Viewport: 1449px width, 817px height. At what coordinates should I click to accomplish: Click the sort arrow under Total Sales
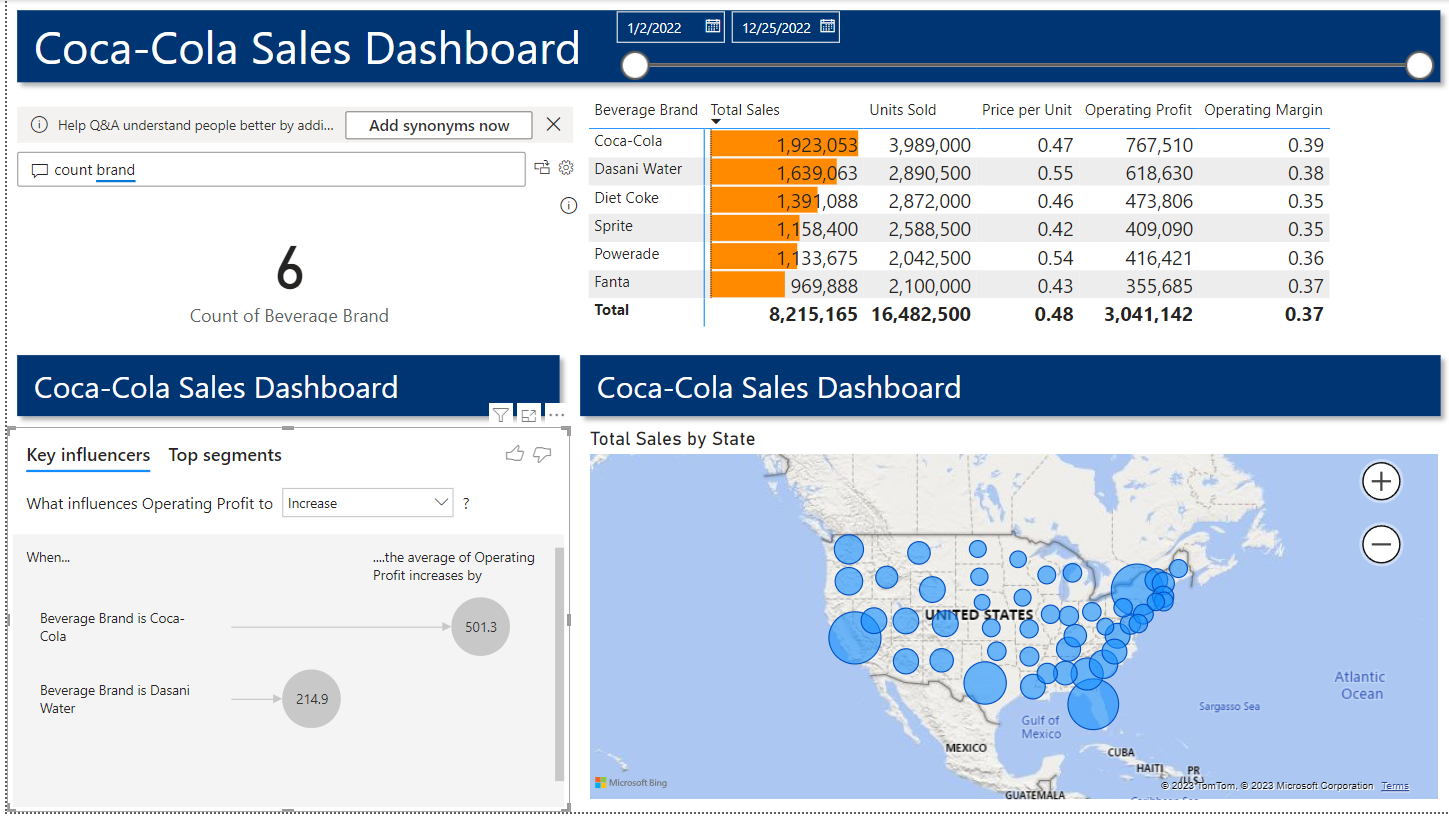tap(716, 122)
